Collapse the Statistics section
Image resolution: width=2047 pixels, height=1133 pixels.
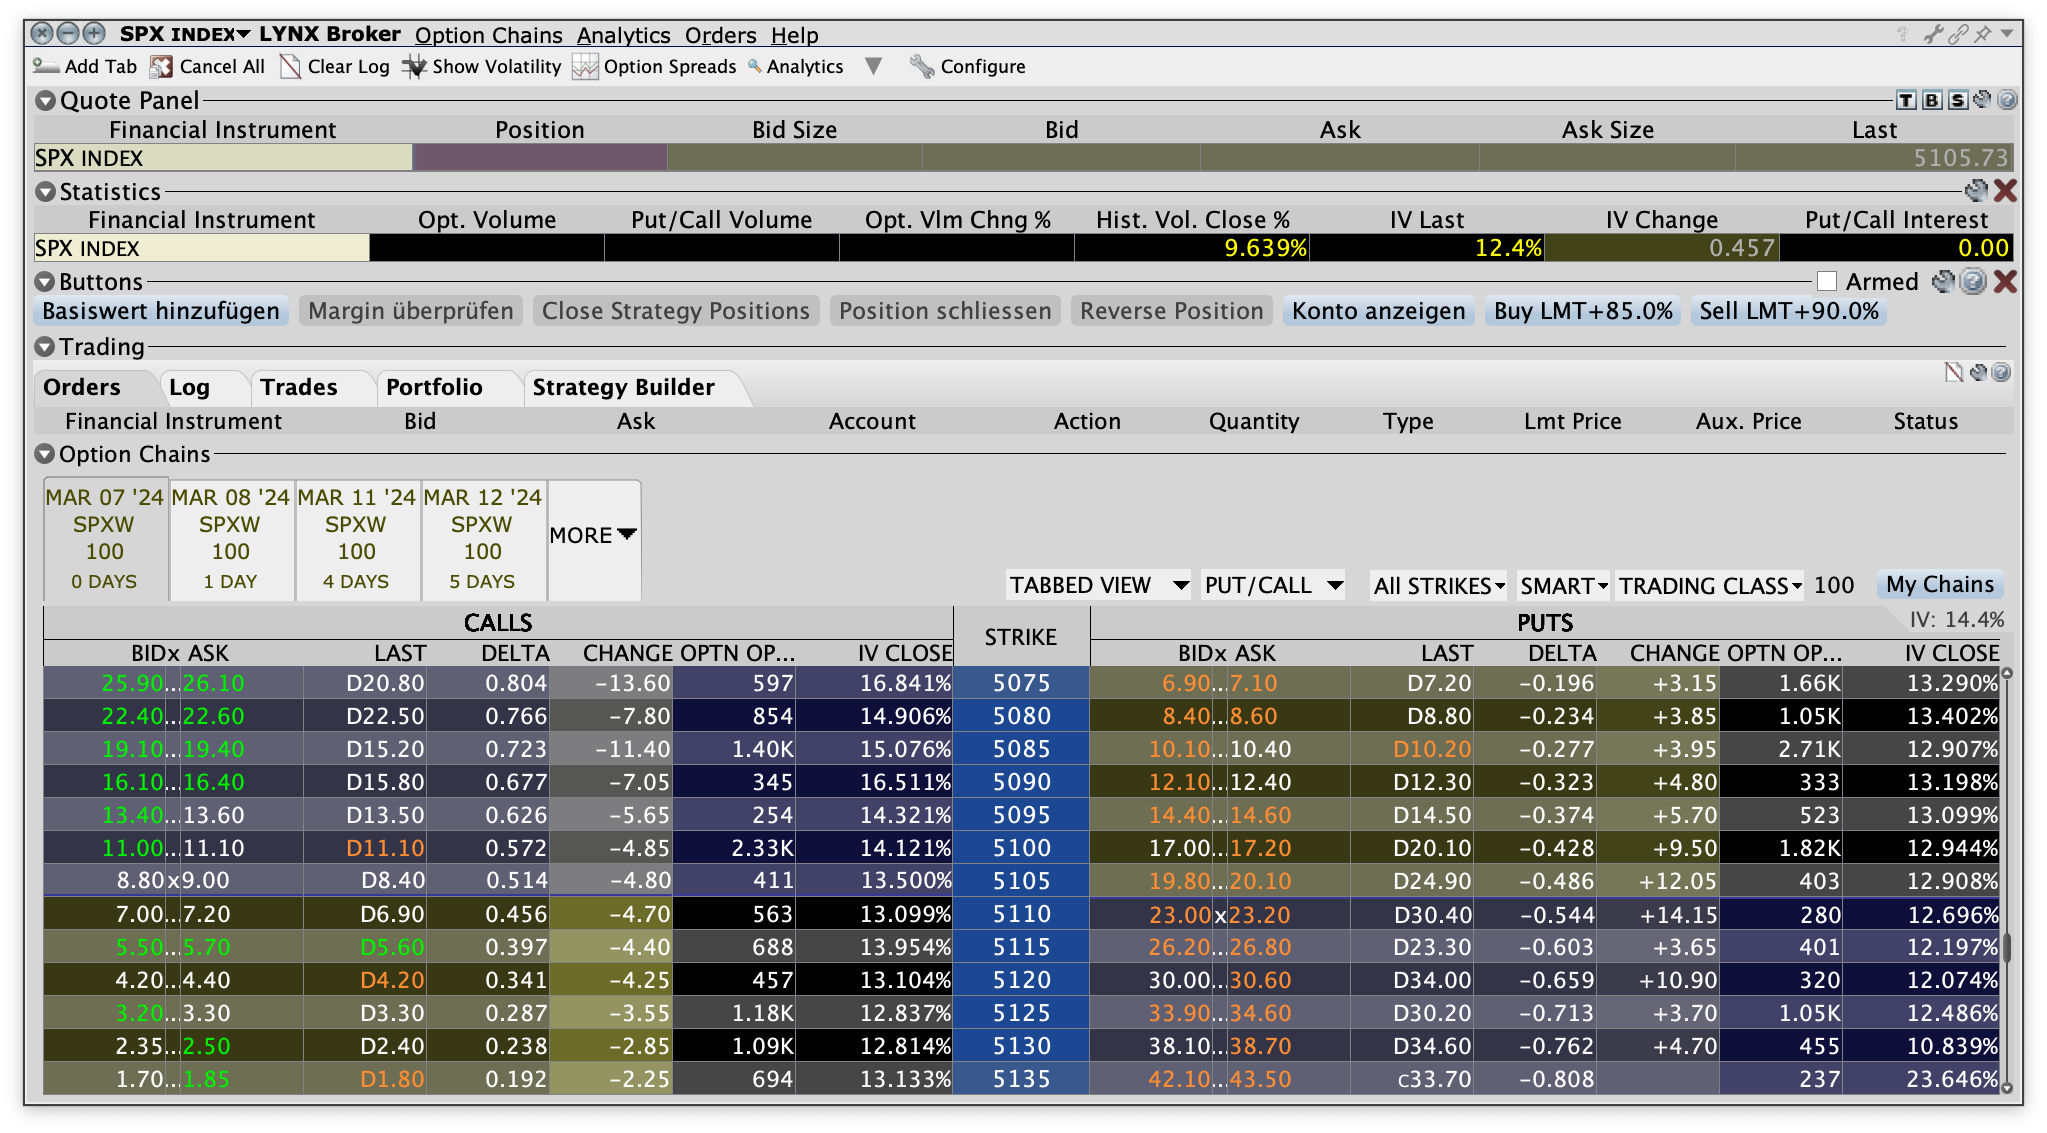[x=45, y=192]
